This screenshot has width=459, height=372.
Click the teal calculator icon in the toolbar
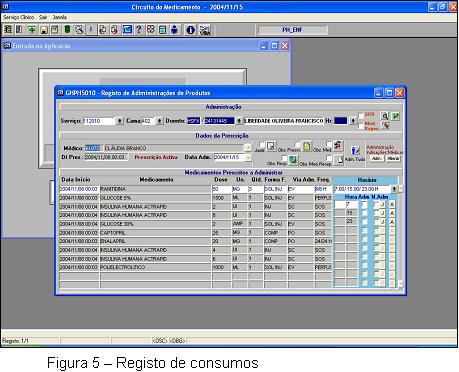162,30
